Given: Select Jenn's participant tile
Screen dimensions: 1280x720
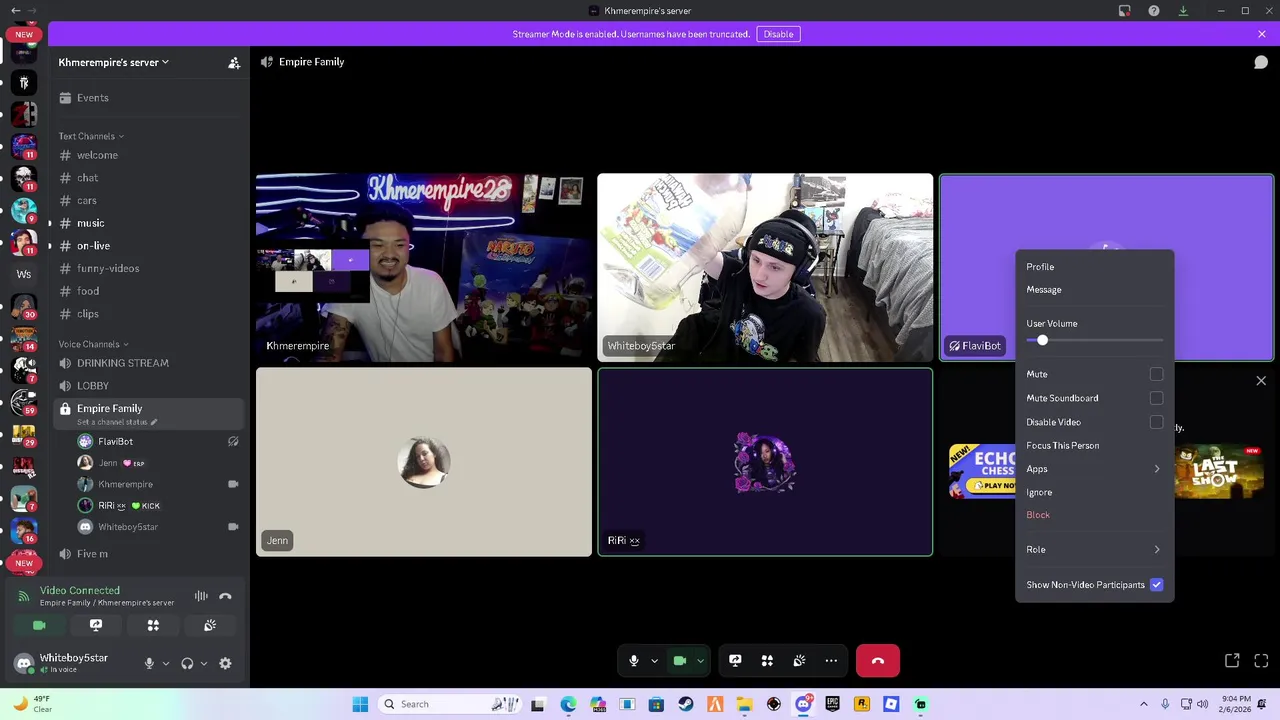Looking at the screenshot, I should pos(424,462).
